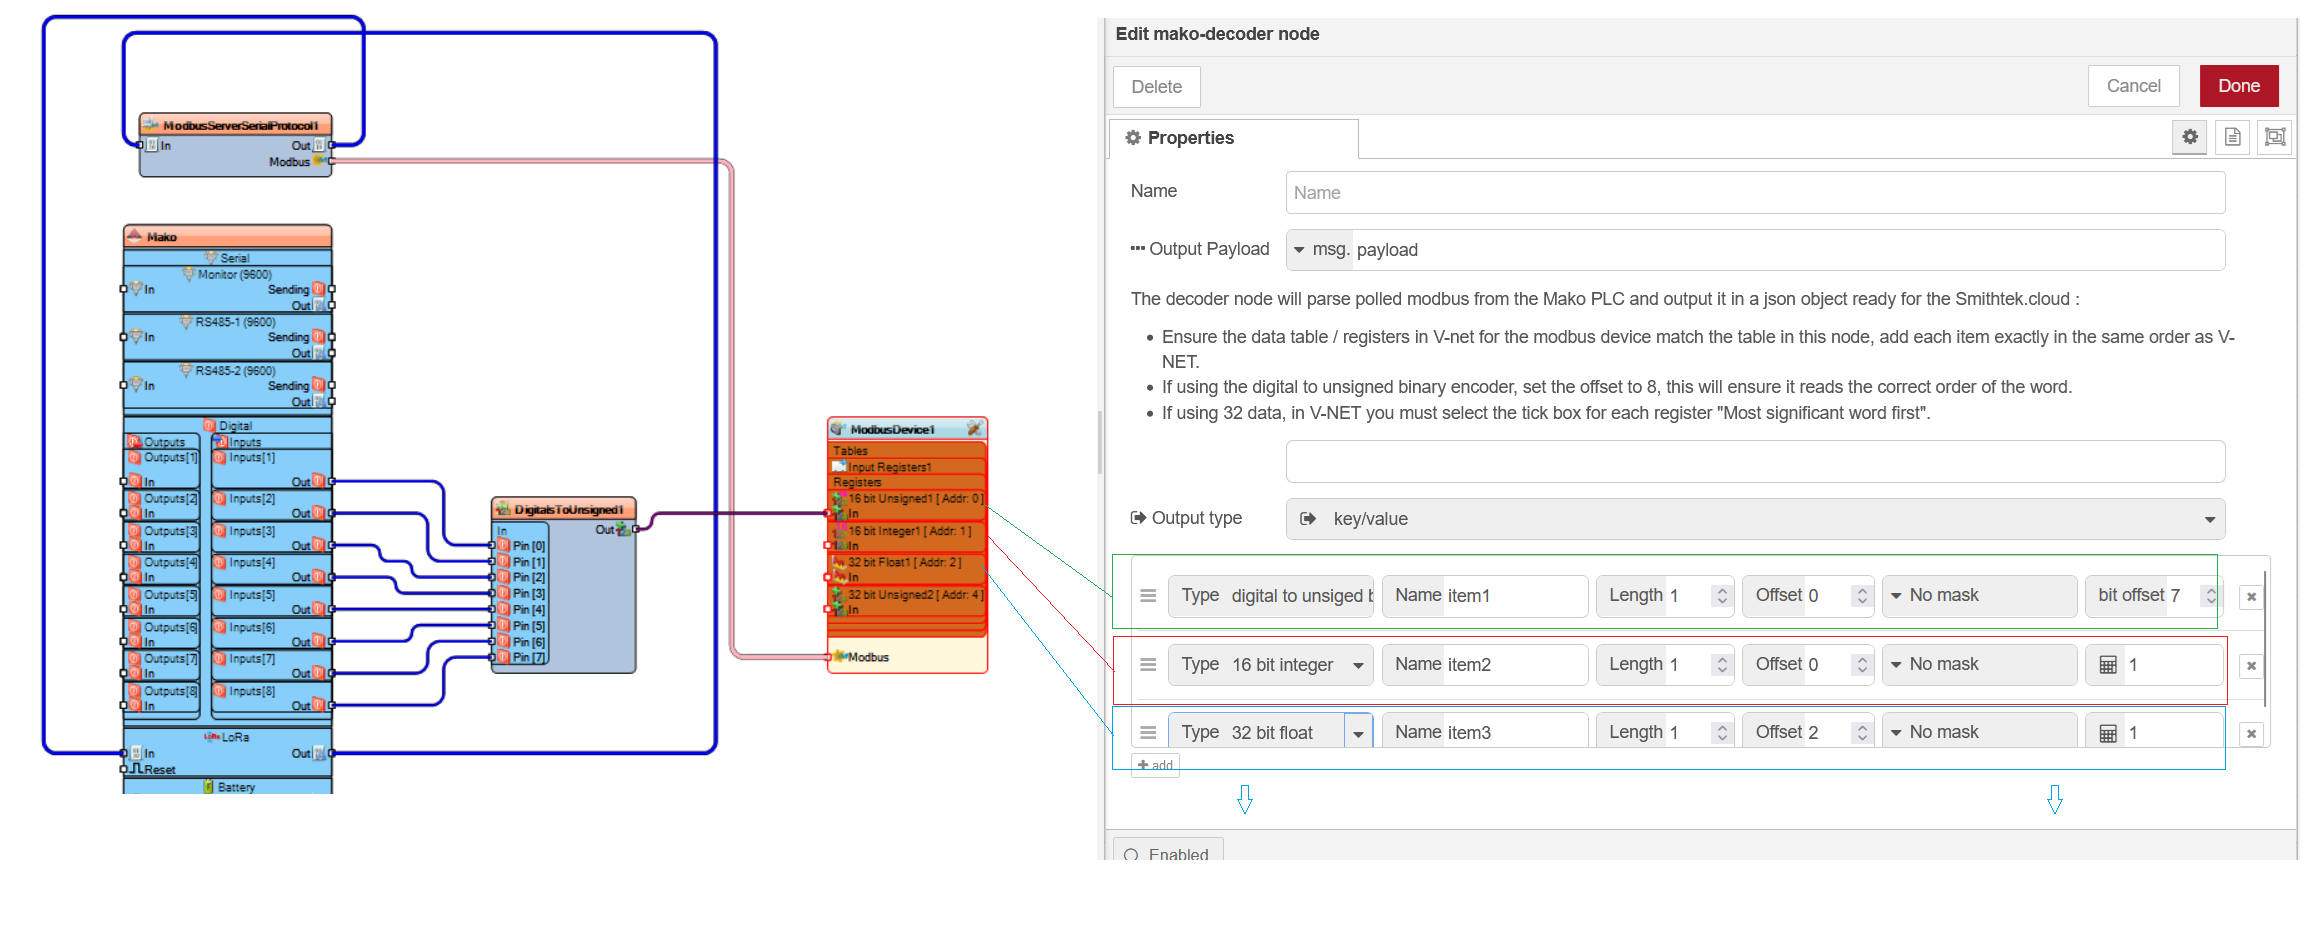Screen dimensions: 2315x941
Task: Open the node appearance icon
Action: (x=2275, y=137)
